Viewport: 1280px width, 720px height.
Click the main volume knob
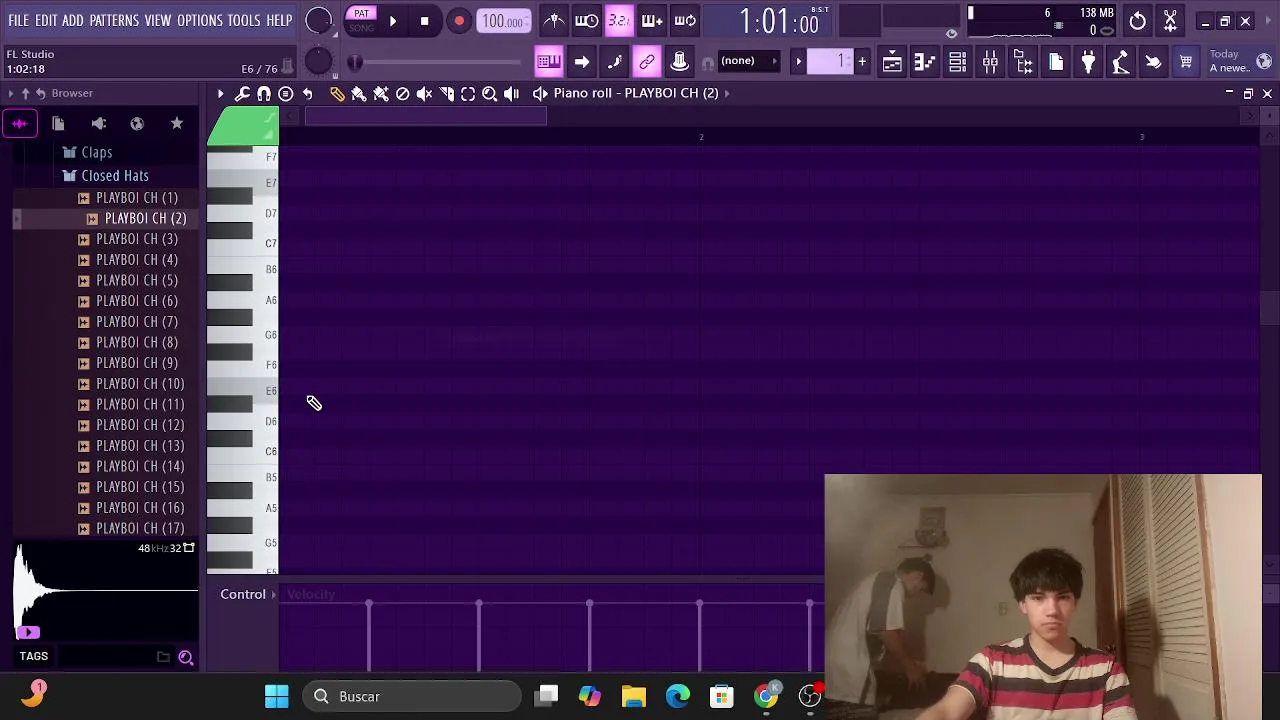click(x=318, y=20)
